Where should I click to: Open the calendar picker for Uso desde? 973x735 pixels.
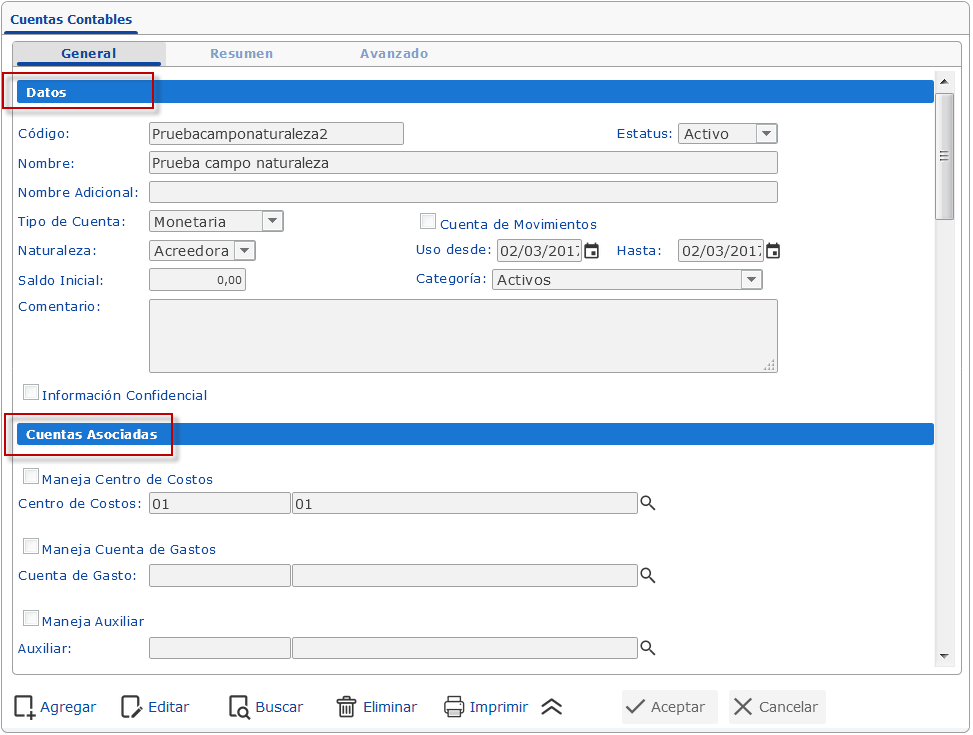[x=590, y=251]
